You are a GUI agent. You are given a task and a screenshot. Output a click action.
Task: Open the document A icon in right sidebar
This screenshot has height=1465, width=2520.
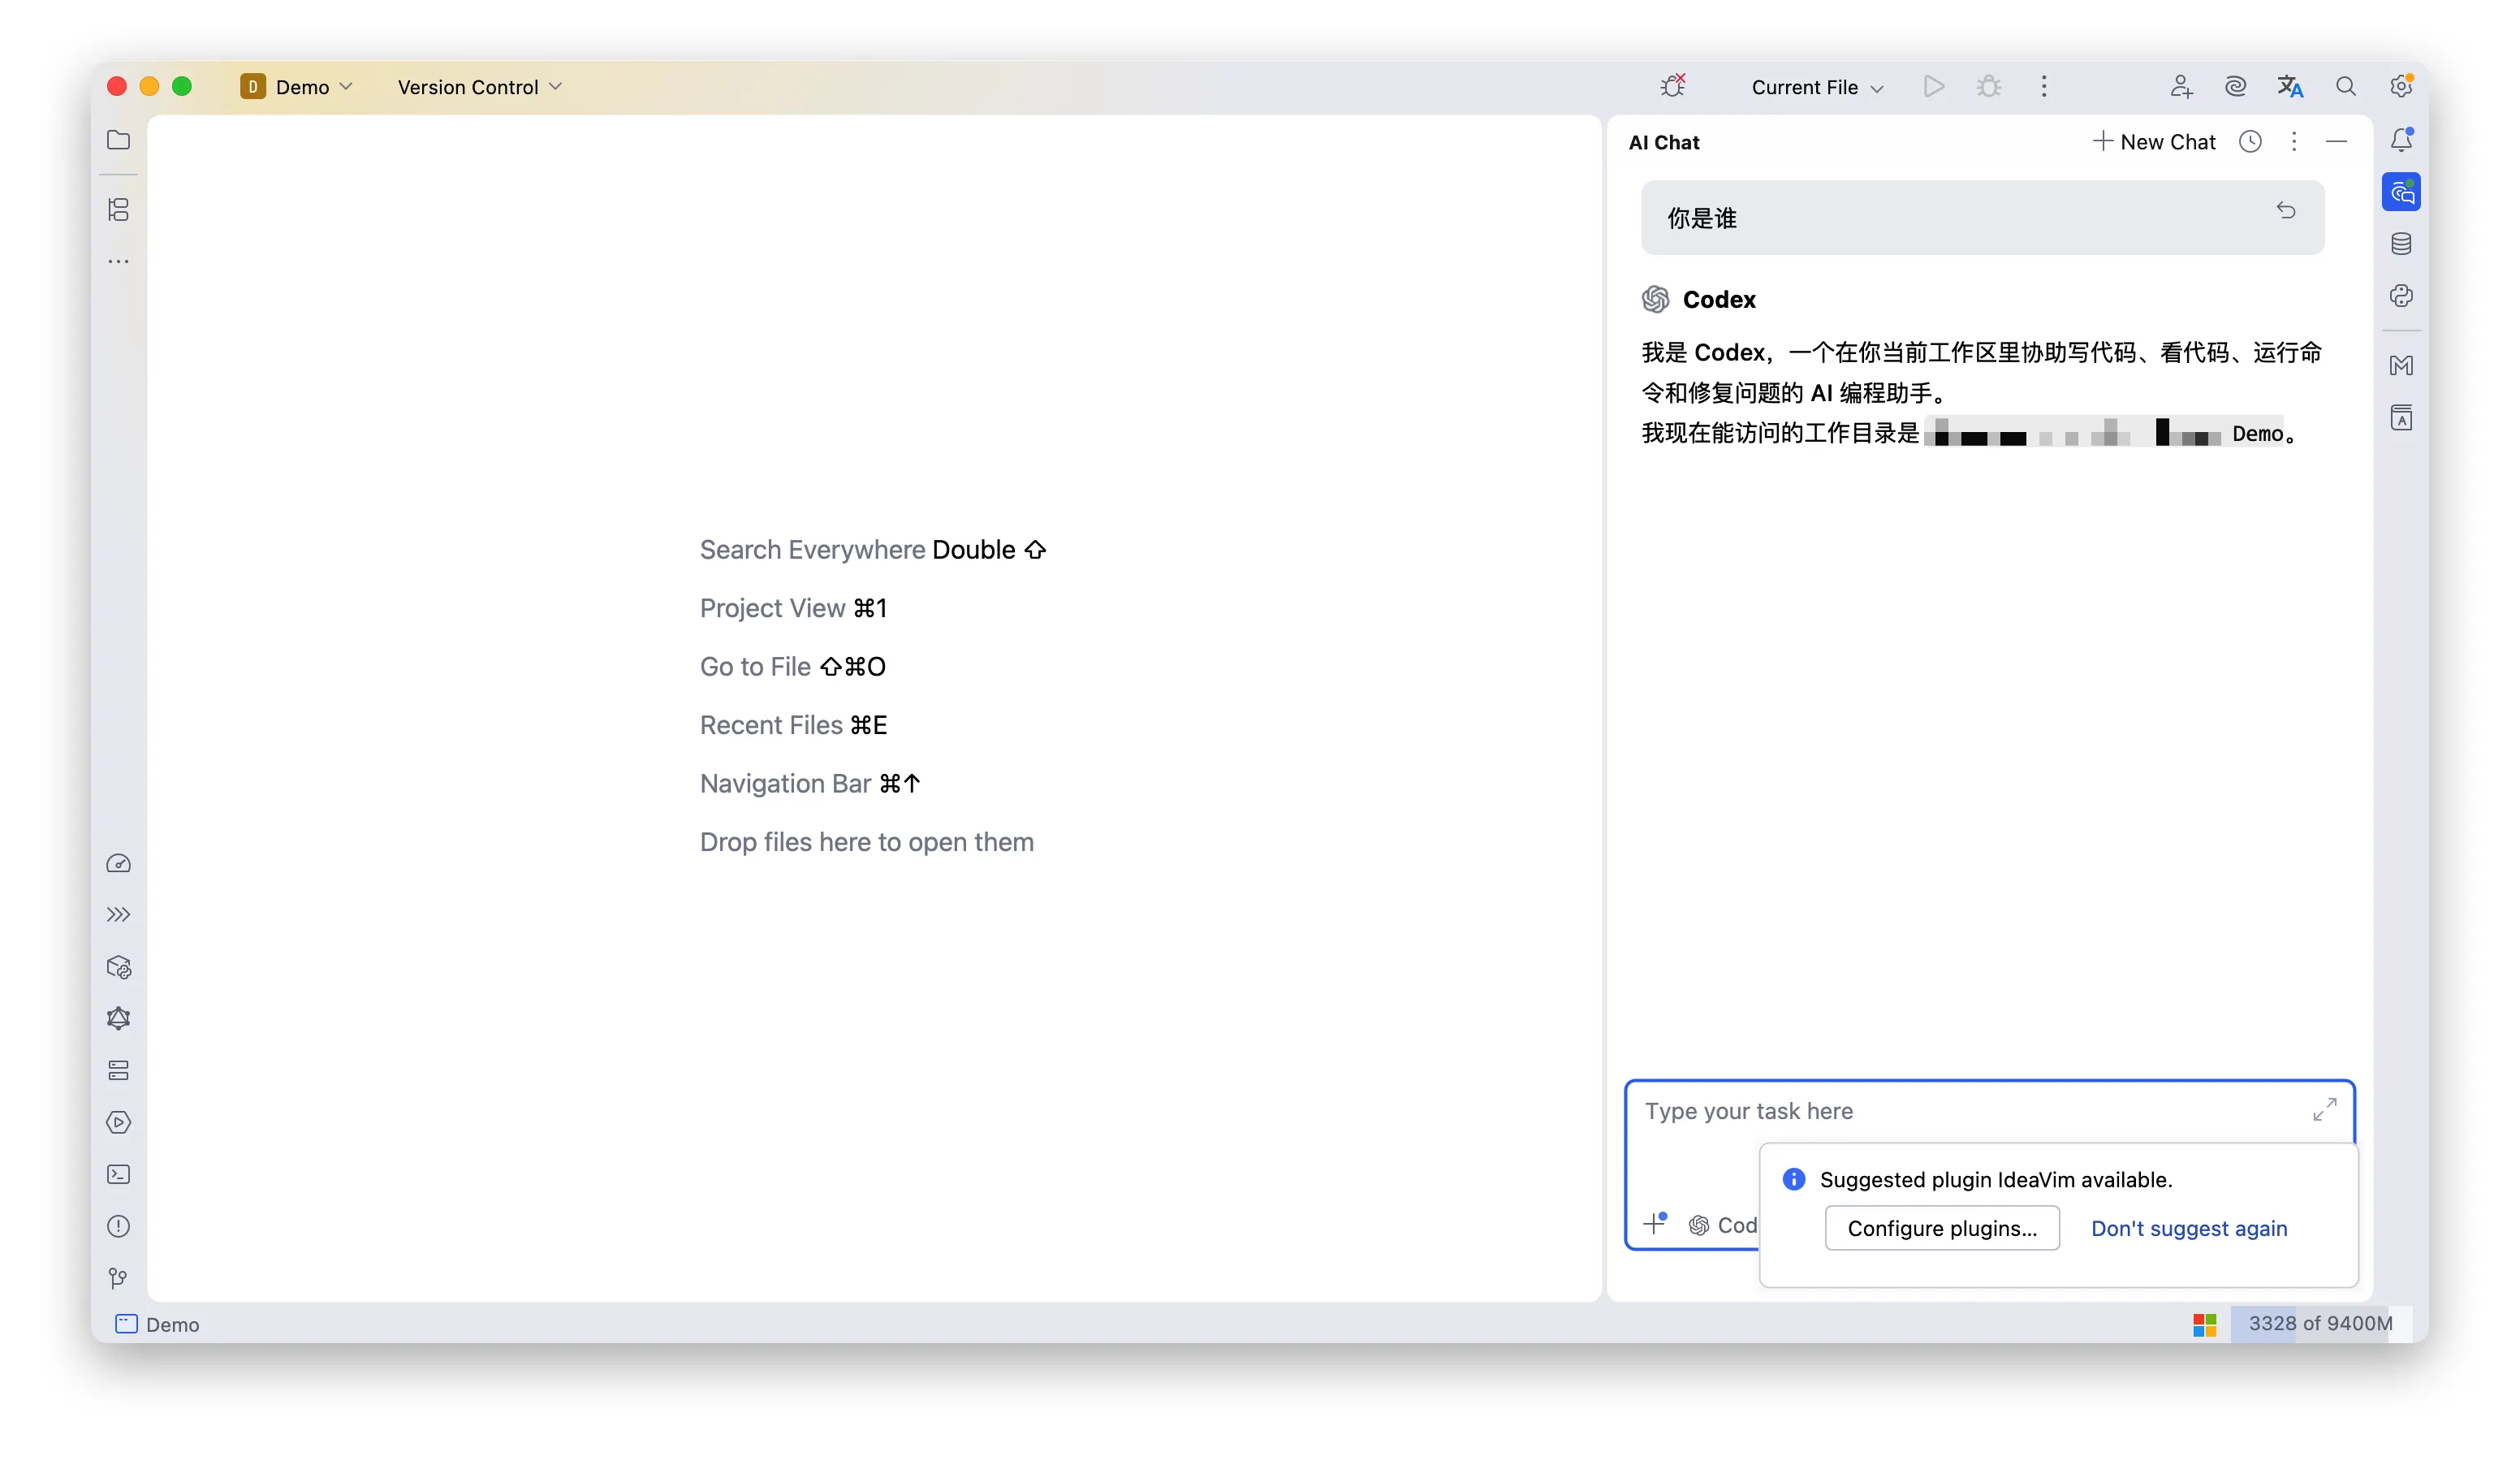tap(2401, 418)
